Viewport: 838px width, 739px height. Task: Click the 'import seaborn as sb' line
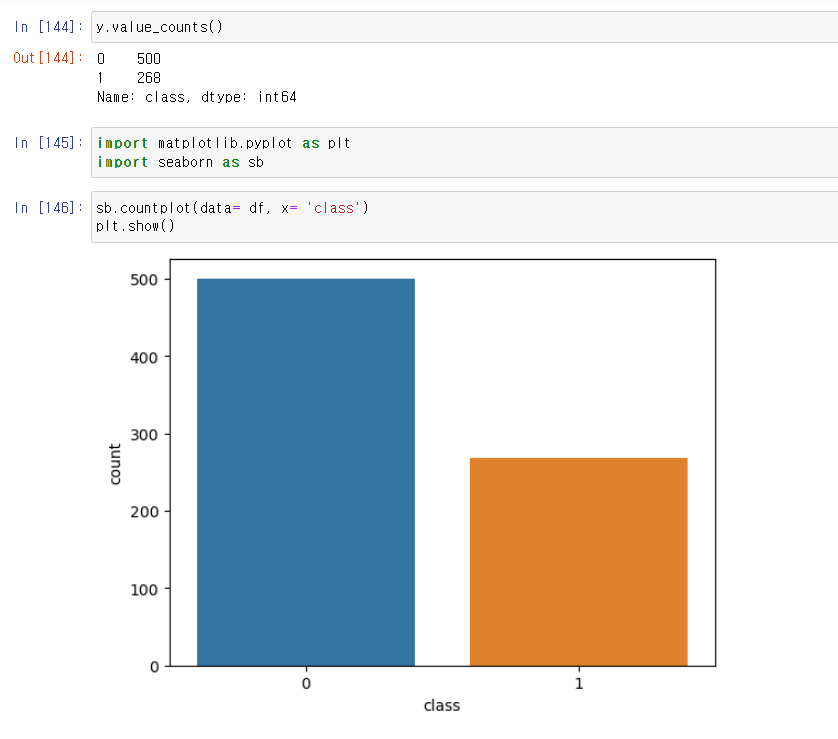pos(180,162)
